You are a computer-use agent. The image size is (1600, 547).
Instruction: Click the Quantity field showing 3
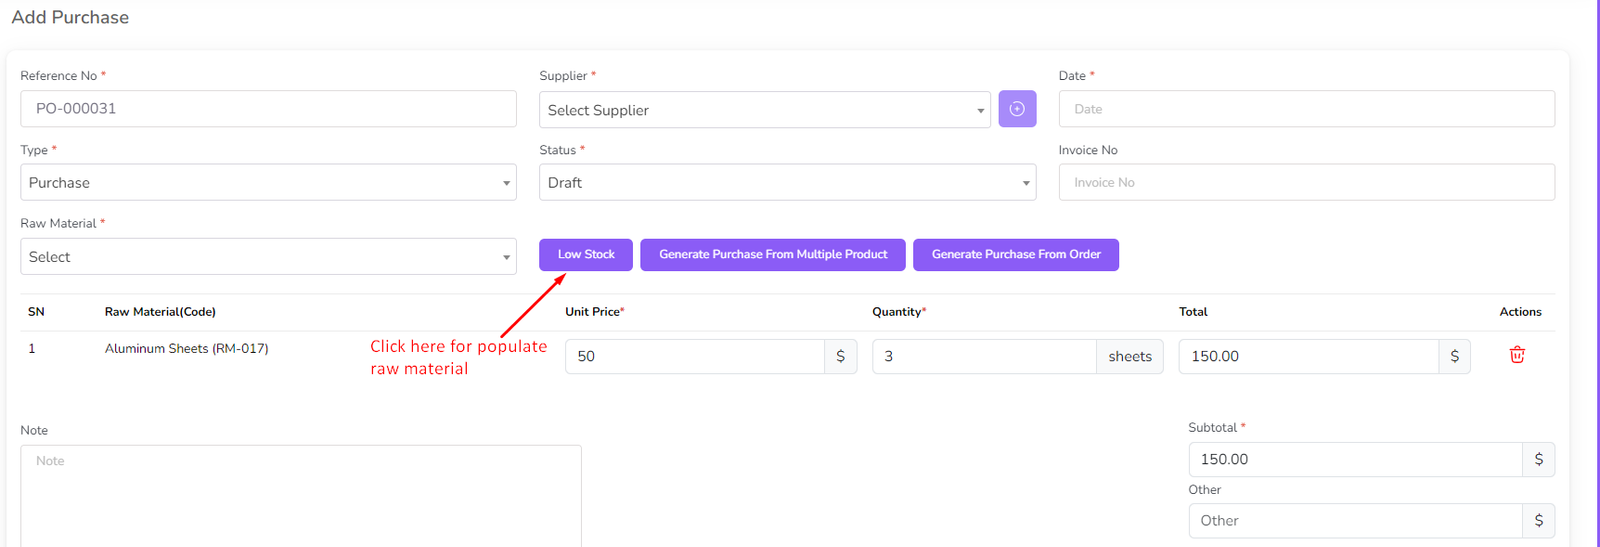[983, 357]
